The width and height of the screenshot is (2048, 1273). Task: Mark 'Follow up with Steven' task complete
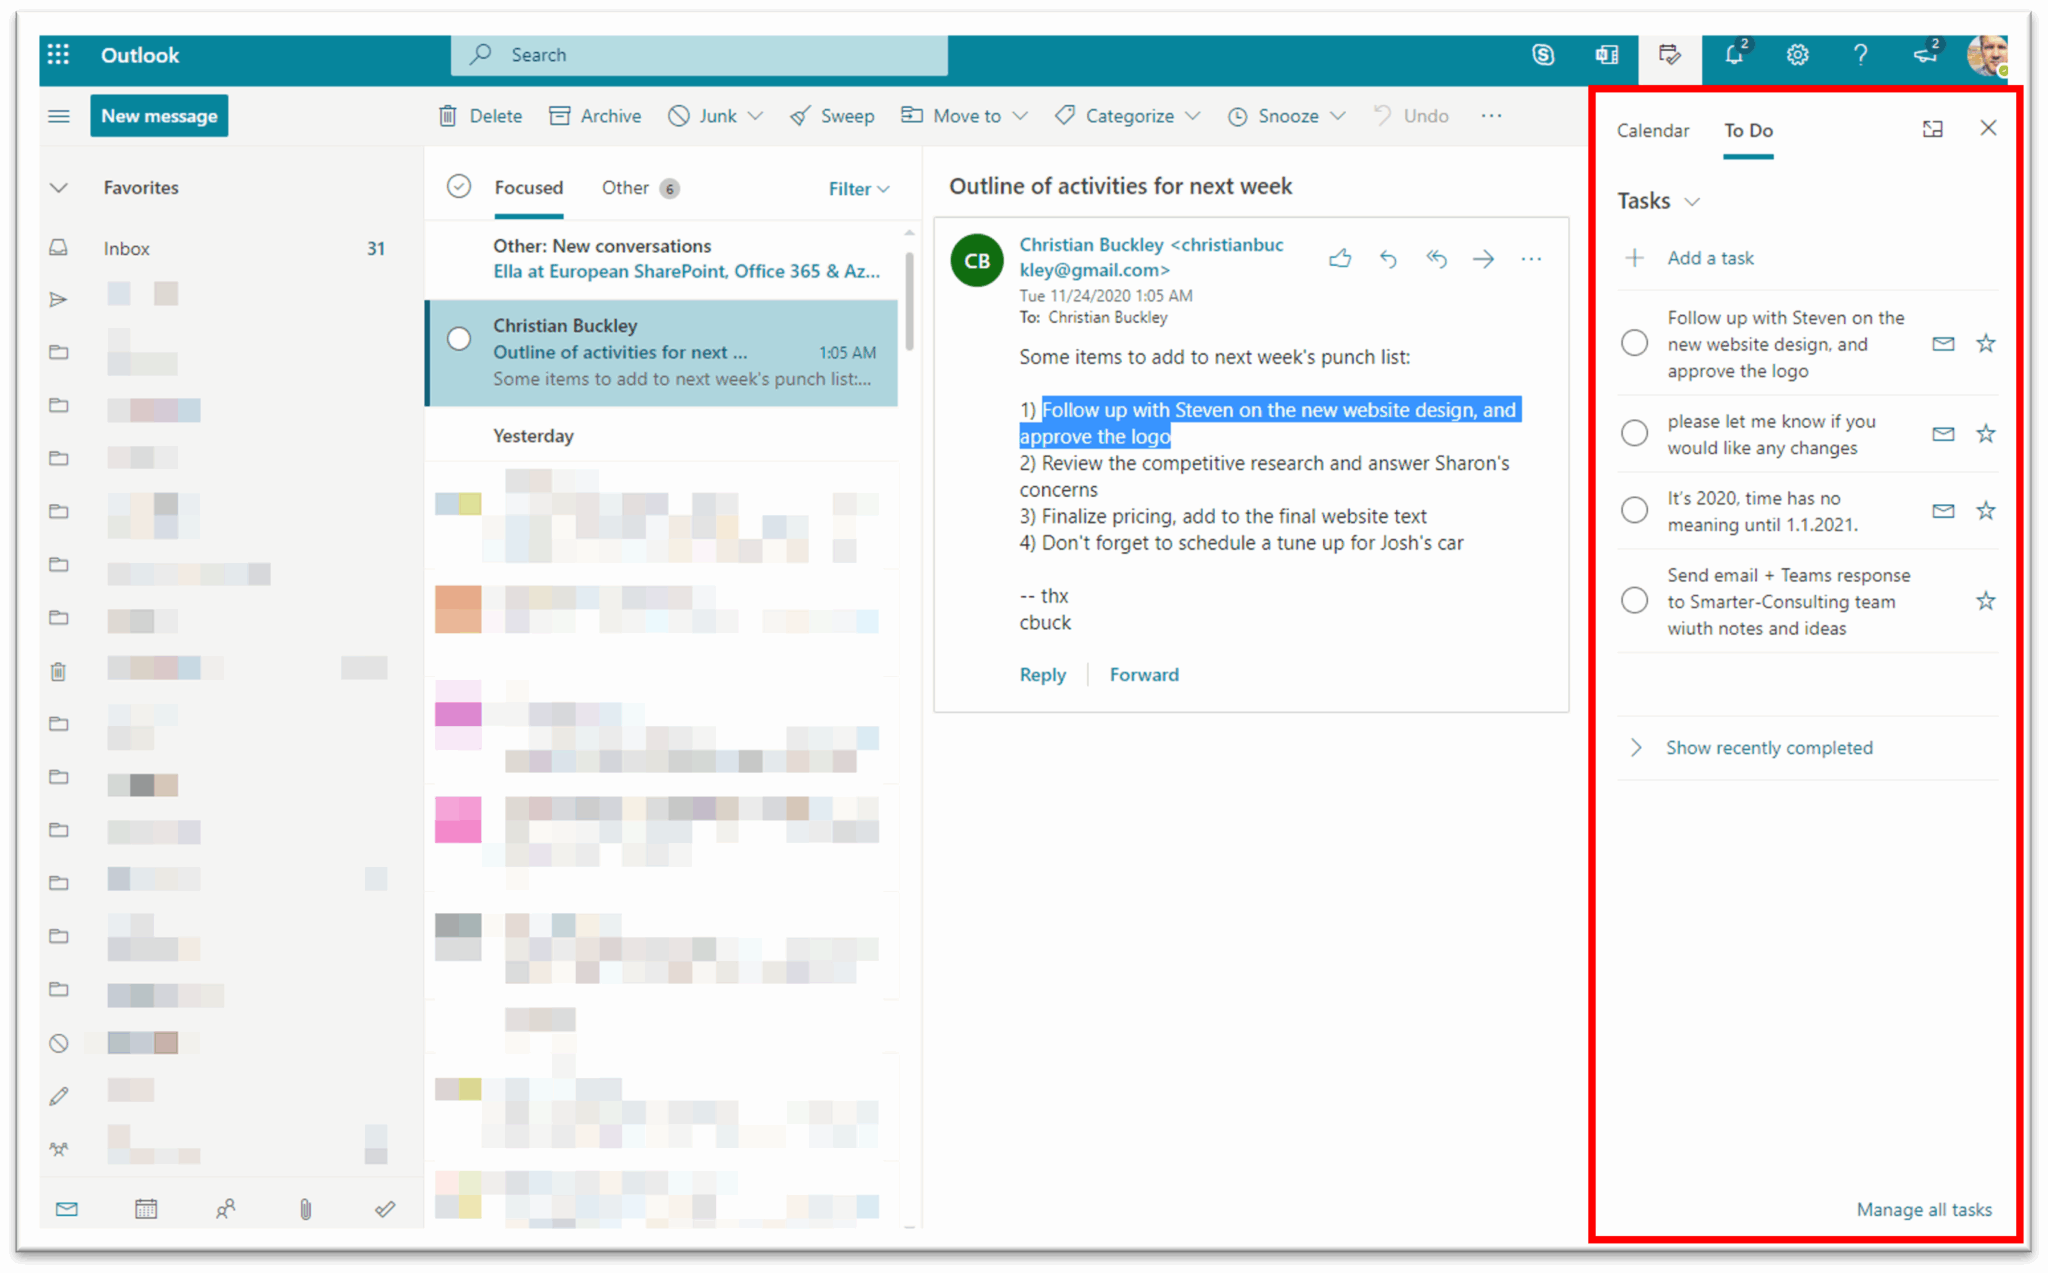(x=1634, y=342)
